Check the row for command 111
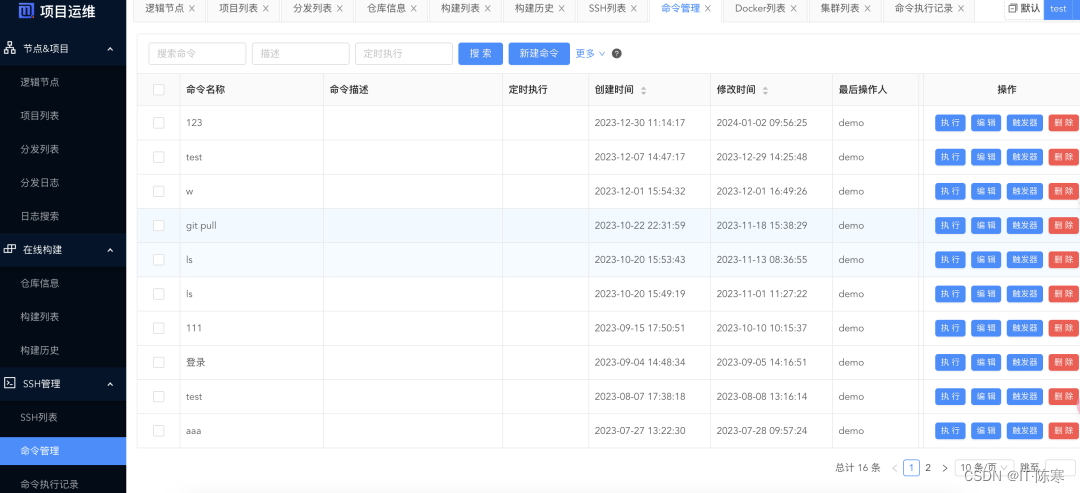 click(158, 328)
